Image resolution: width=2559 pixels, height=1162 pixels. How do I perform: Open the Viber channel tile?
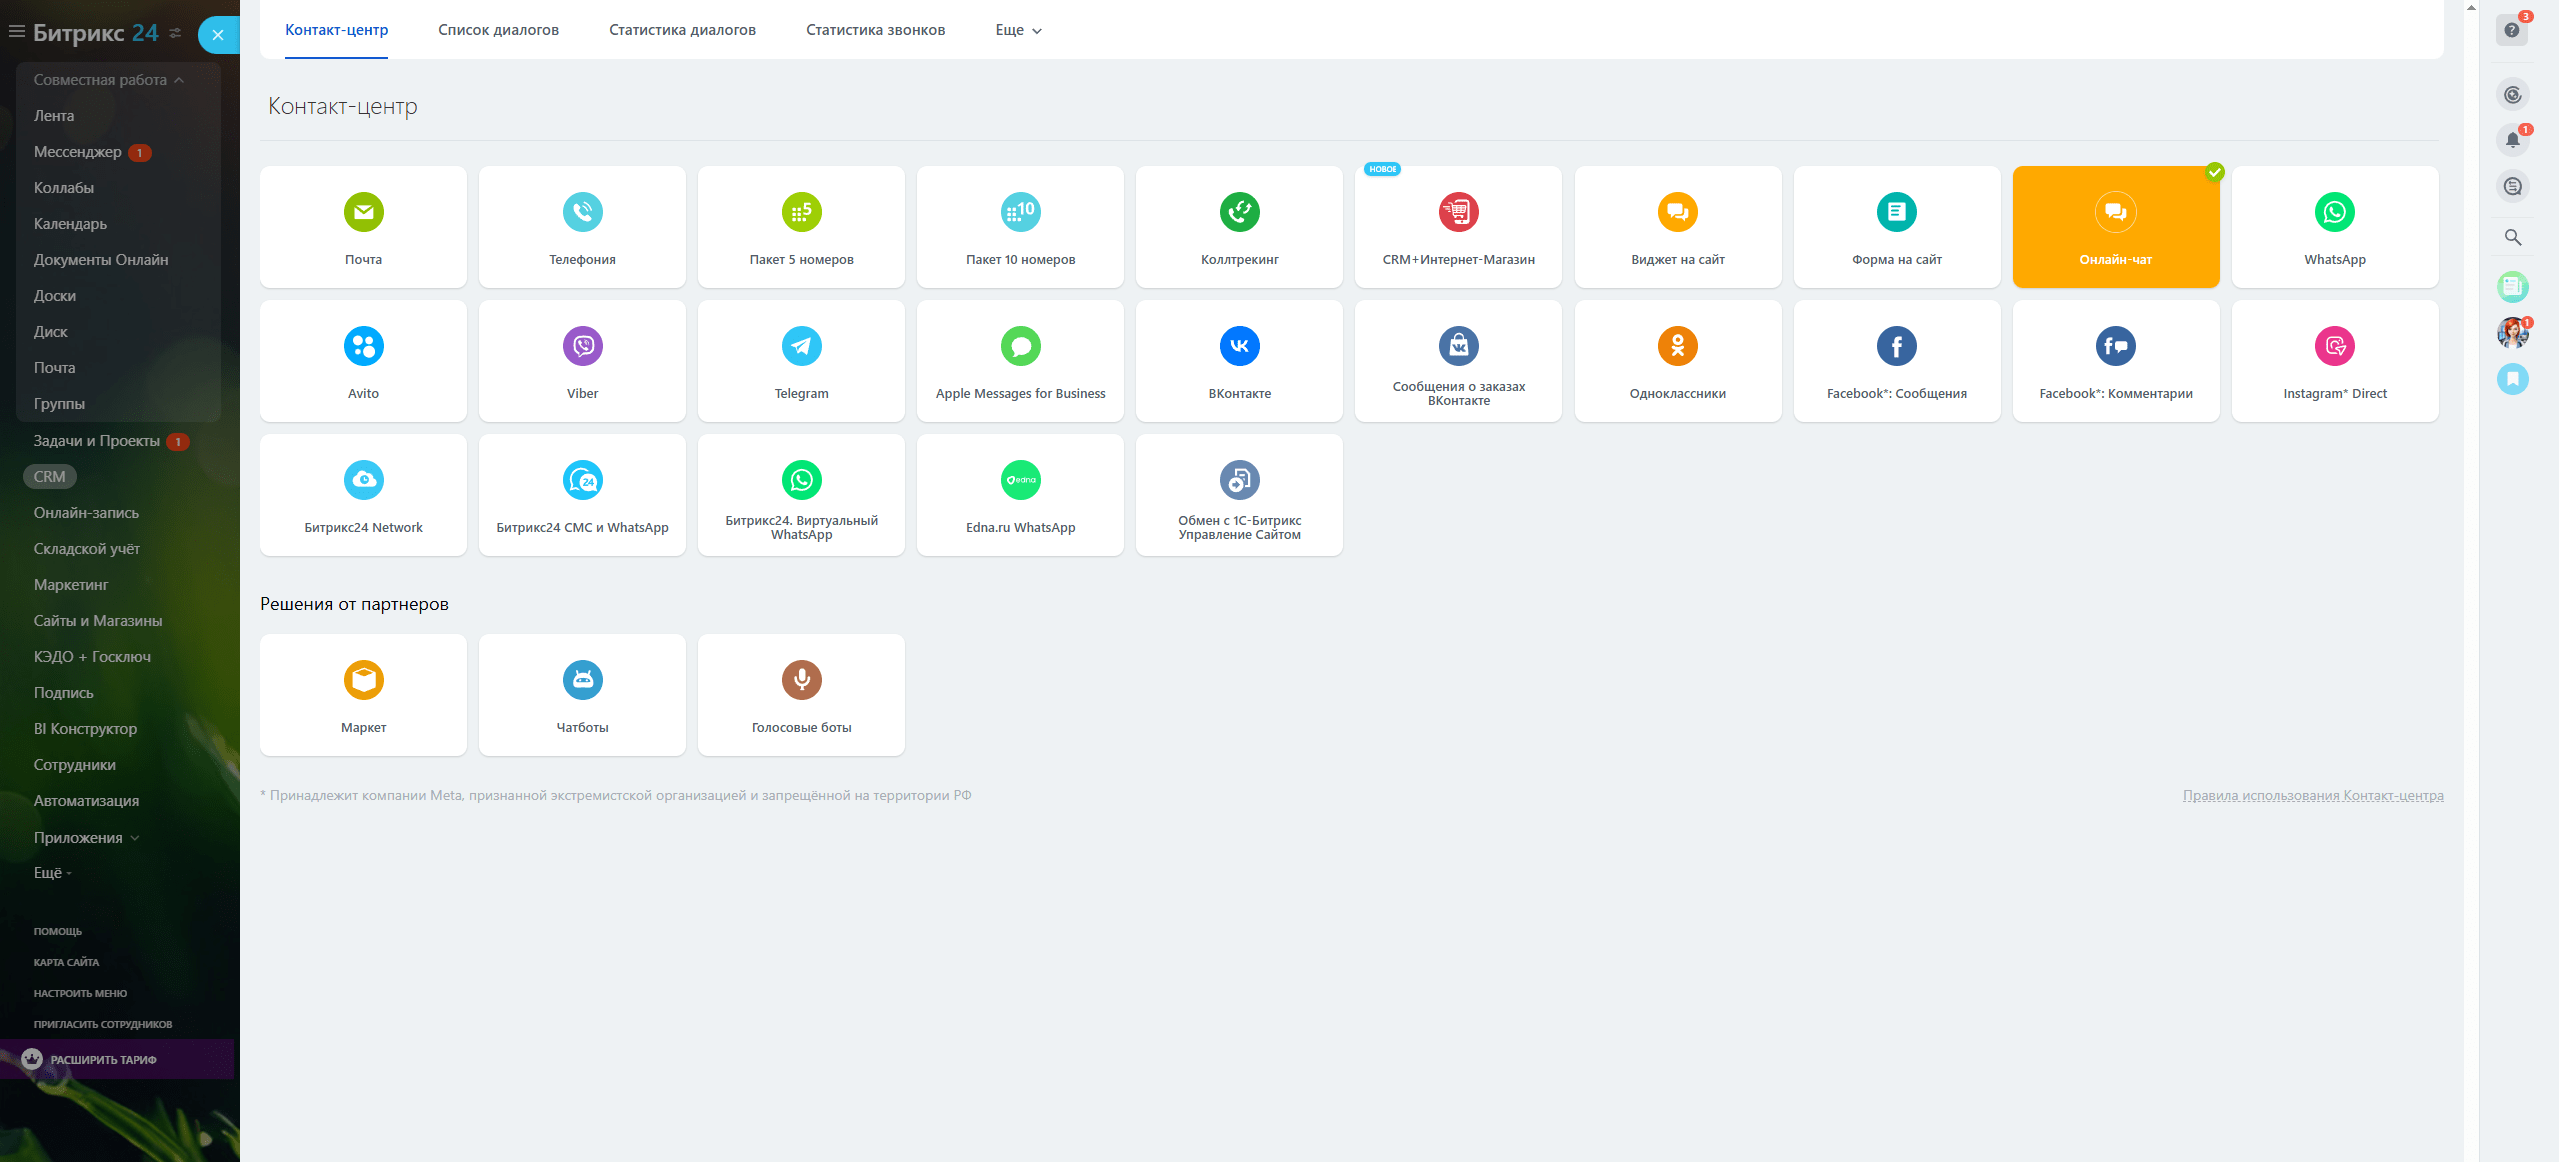[582, 361]
